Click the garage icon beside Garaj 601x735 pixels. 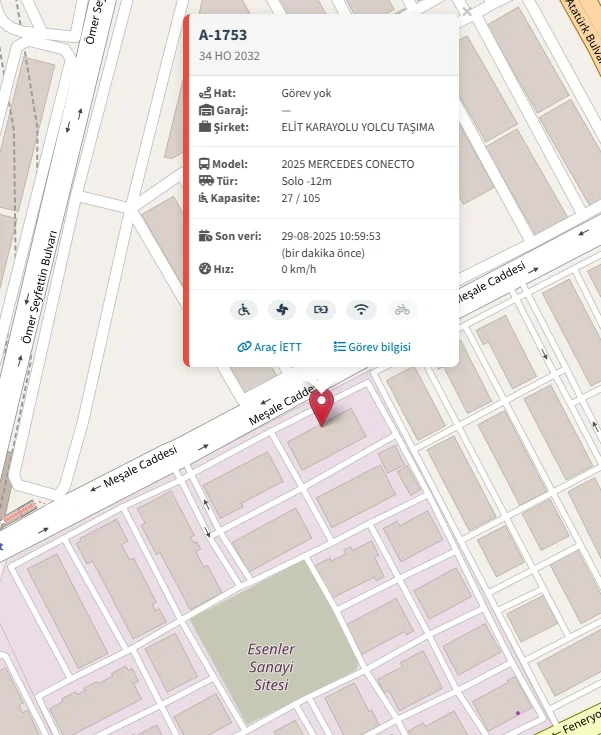[x=206, y=110]
